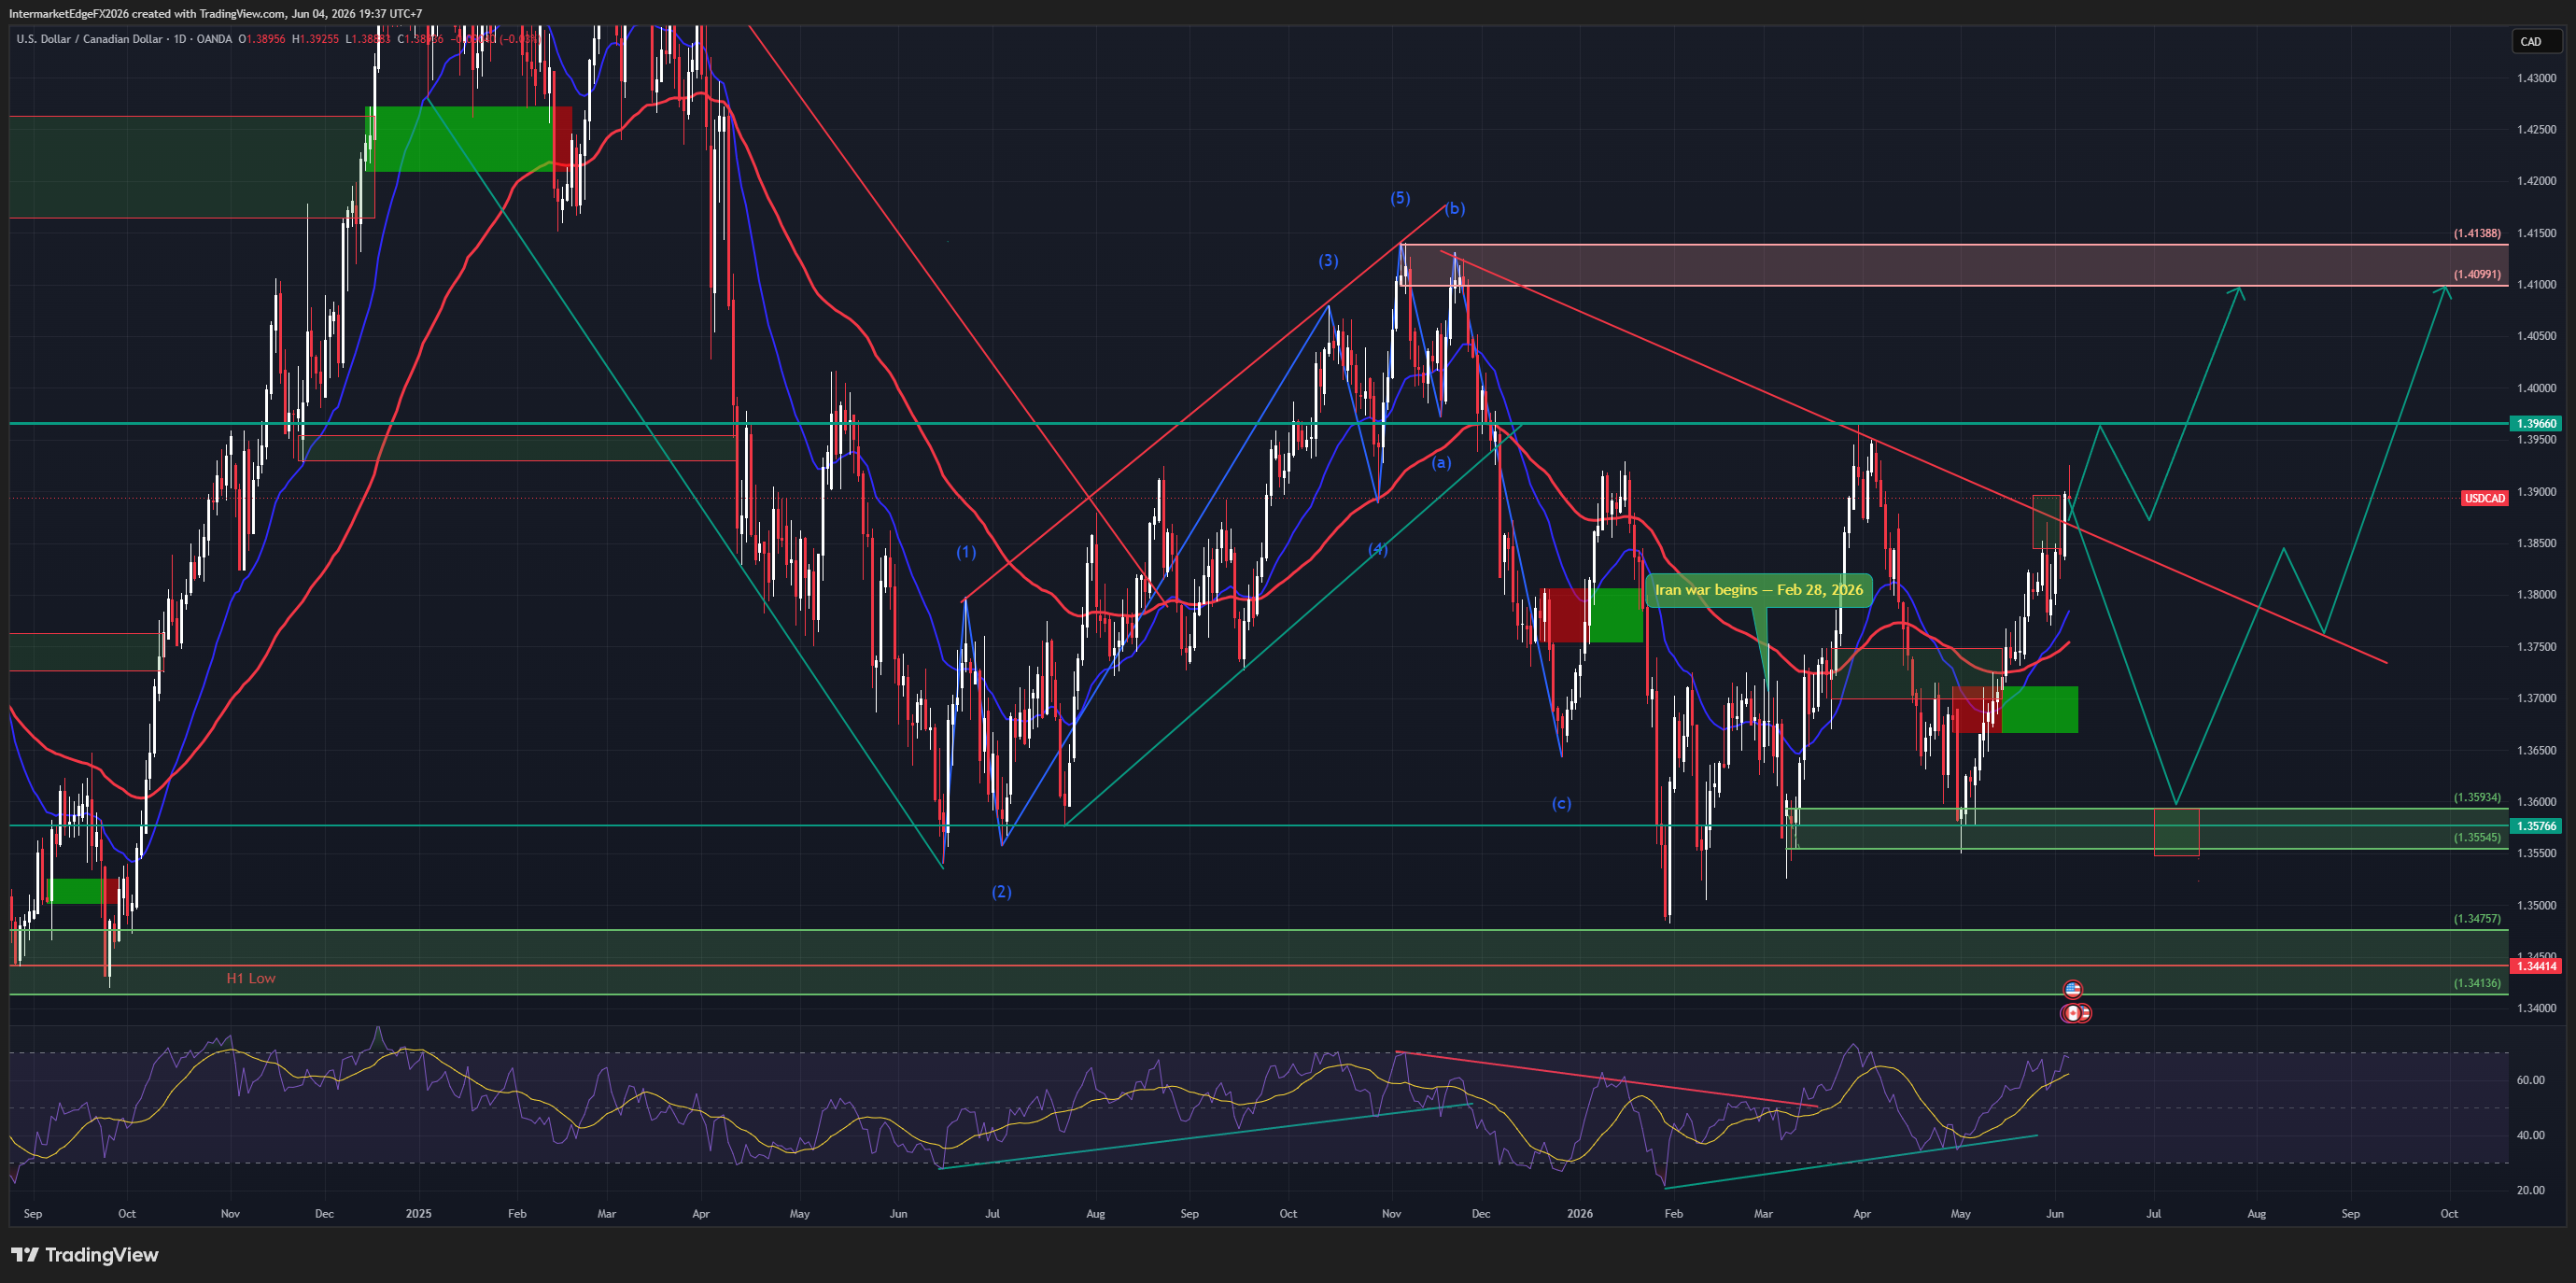Select the wave label (3)
The width and height of the screenshot is (2576, 1283).
point(1328,261)
